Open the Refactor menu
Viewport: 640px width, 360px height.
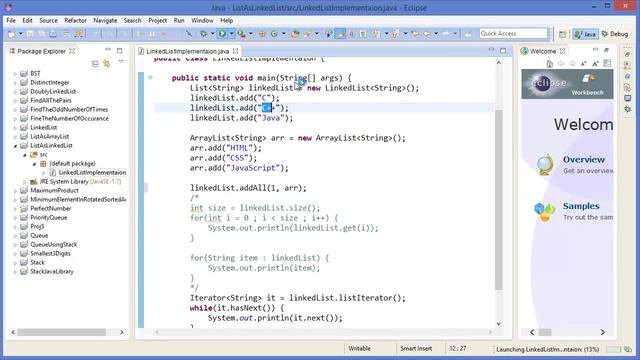point(75,20)
